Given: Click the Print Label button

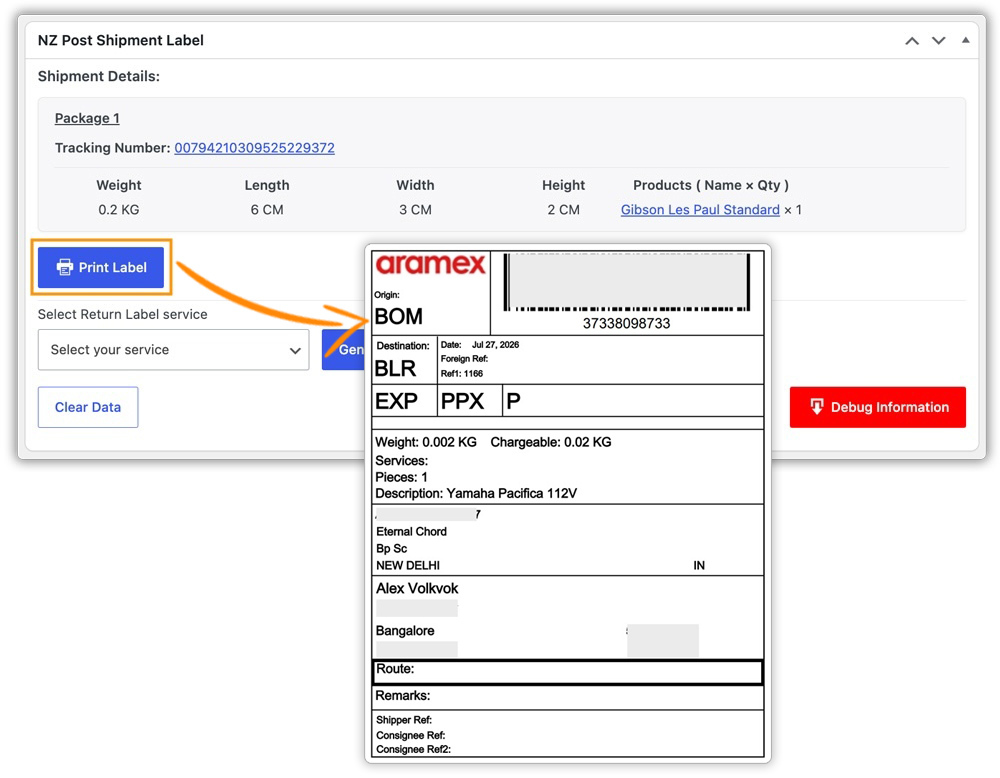Looking at the screenshot, I should 101,267.
